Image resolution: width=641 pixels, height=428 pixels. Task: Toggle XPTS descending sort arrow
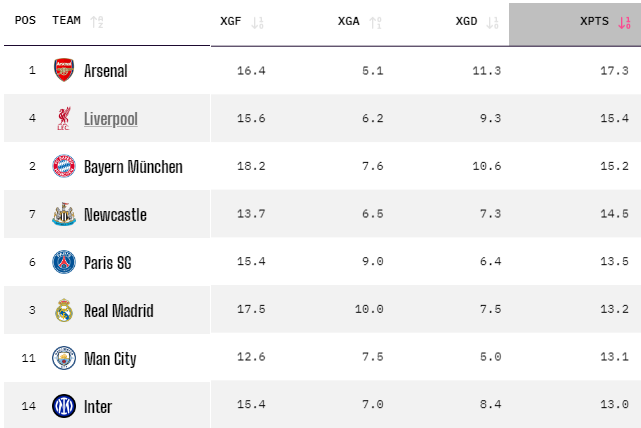pyautogui.click(x=624, y=21)
